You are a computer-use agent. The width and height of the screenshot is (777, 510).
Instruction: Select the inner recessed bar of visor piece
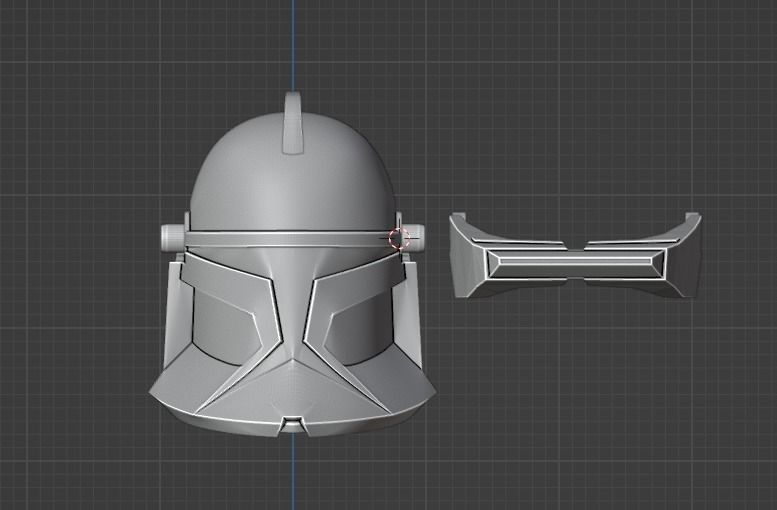[x=576, y=263]
